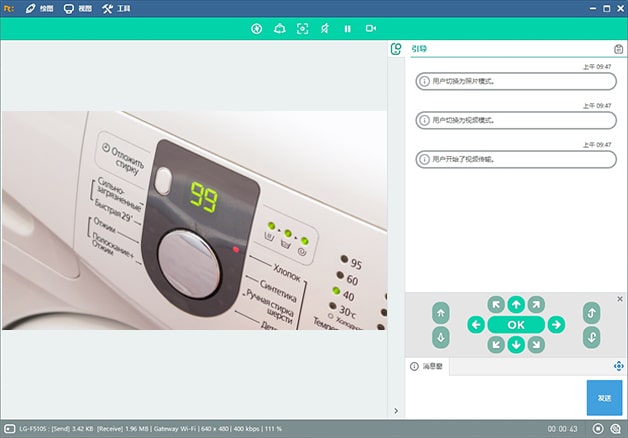Screen dimensions: 628x438
Task: Click the down-right diagonal arrow
Action: pos(536,344)
